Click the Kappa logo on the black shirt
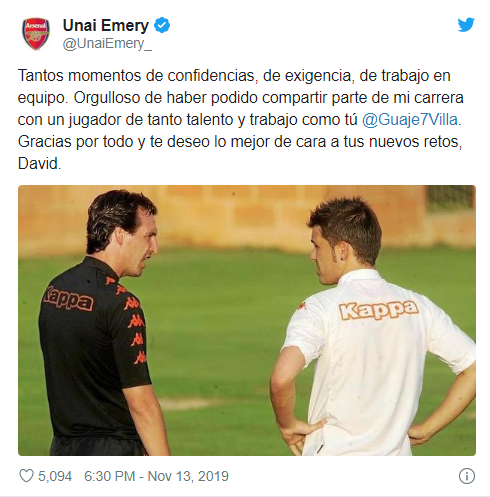This screenshot has width=490, height=497. click(68, 299)
